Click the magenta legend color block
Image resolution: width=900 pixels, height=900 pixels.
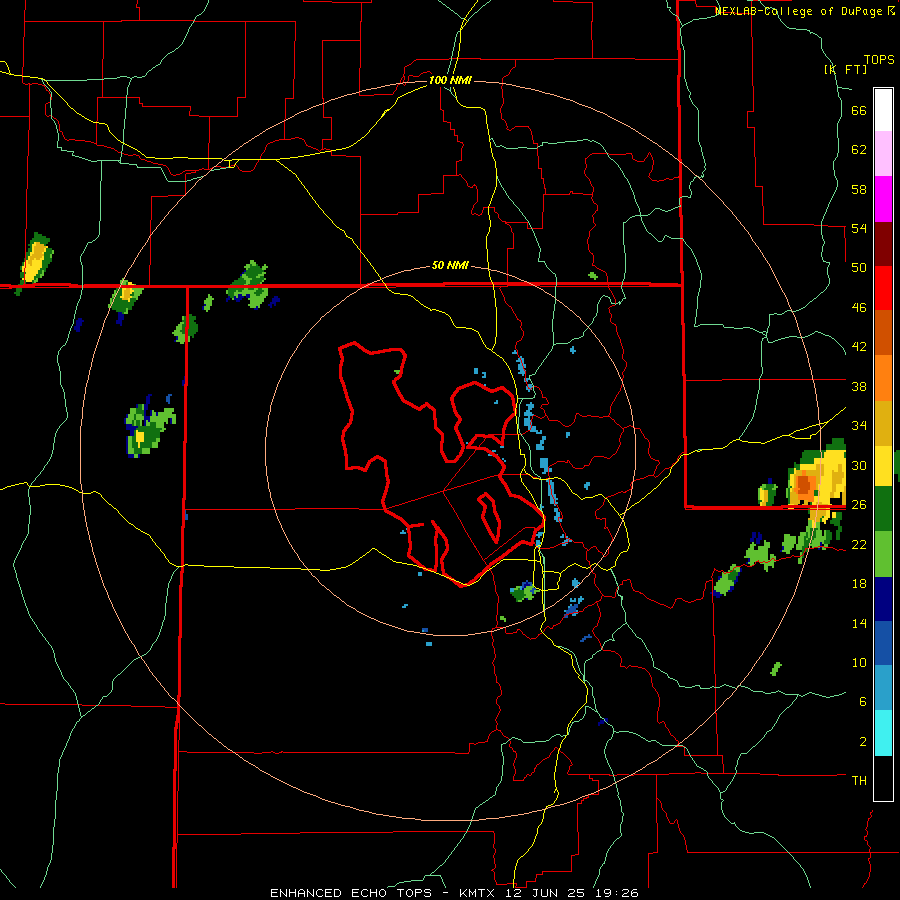pyautogui.click(x=883, y=199)
